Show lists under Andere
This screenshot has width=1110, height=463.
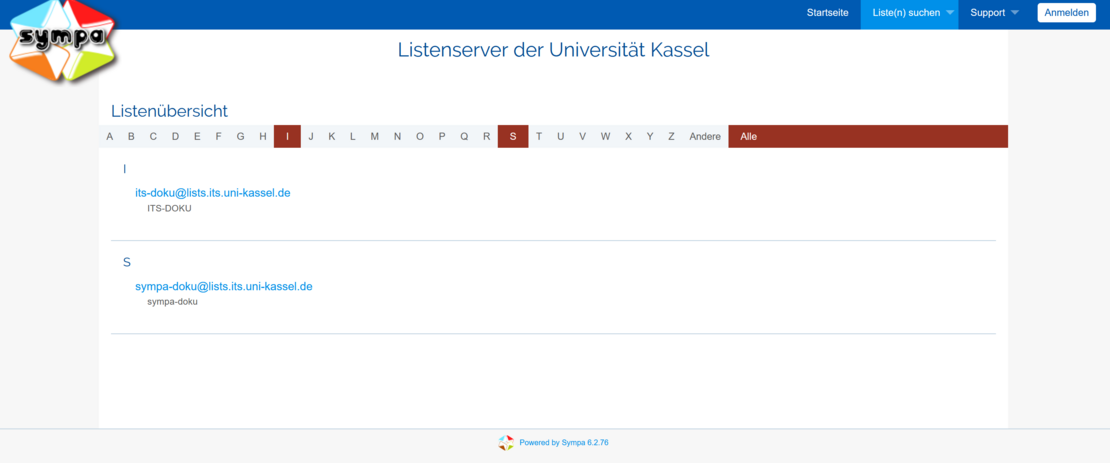click(705, 137)
